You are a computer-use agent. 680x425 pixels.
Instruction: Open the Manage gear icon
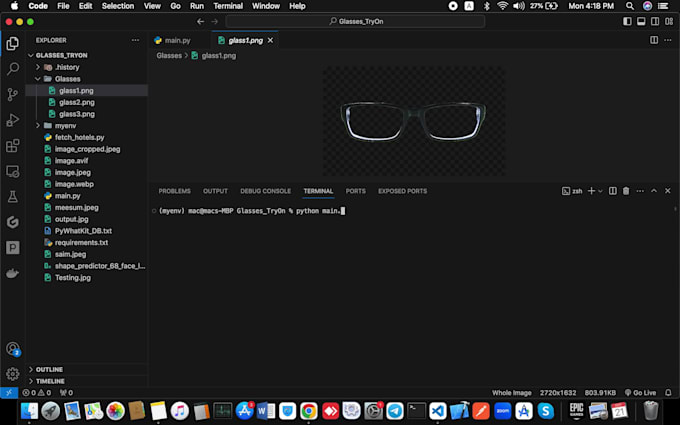click(13, 373)
